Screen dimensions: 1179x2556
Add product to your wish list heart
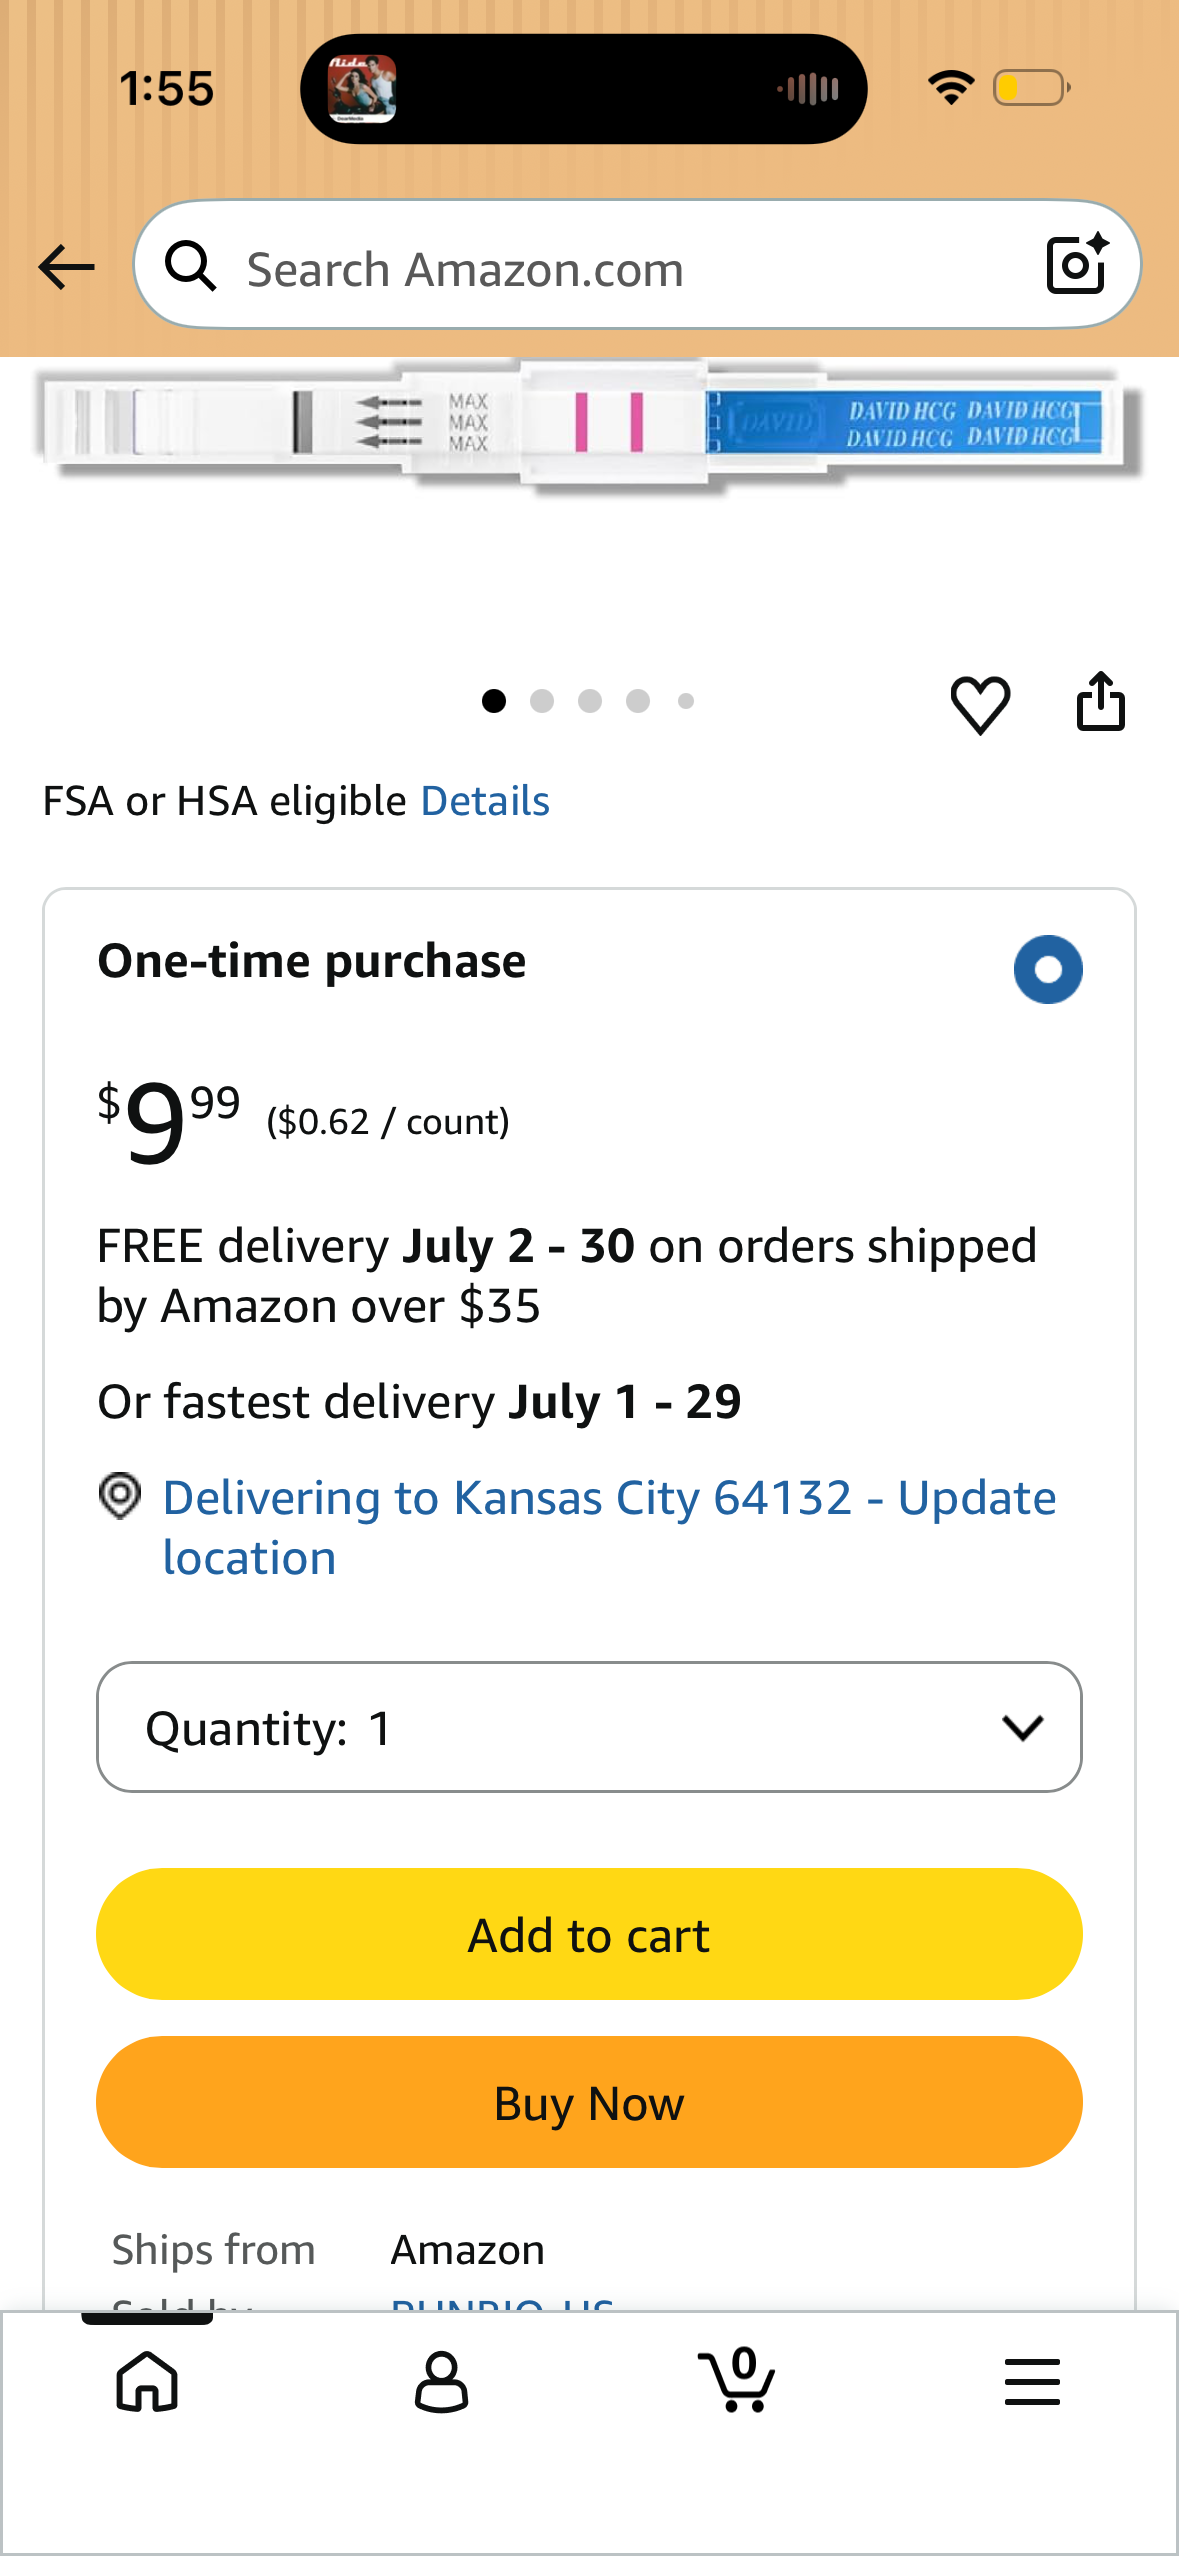click(x=981, y=702)
